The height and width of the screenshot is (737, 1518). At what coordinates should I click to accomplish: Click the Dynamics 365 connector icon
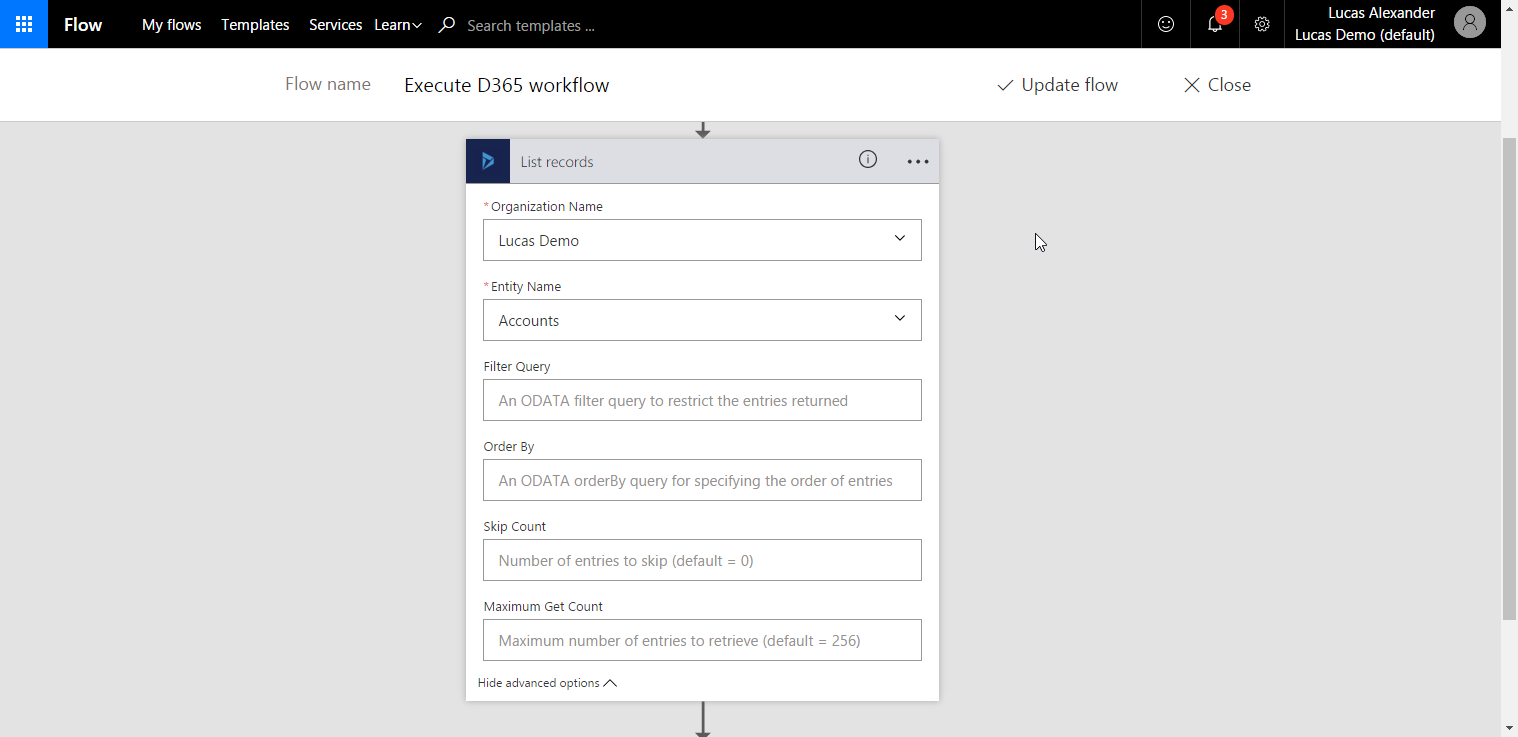(x=488, y=161)
